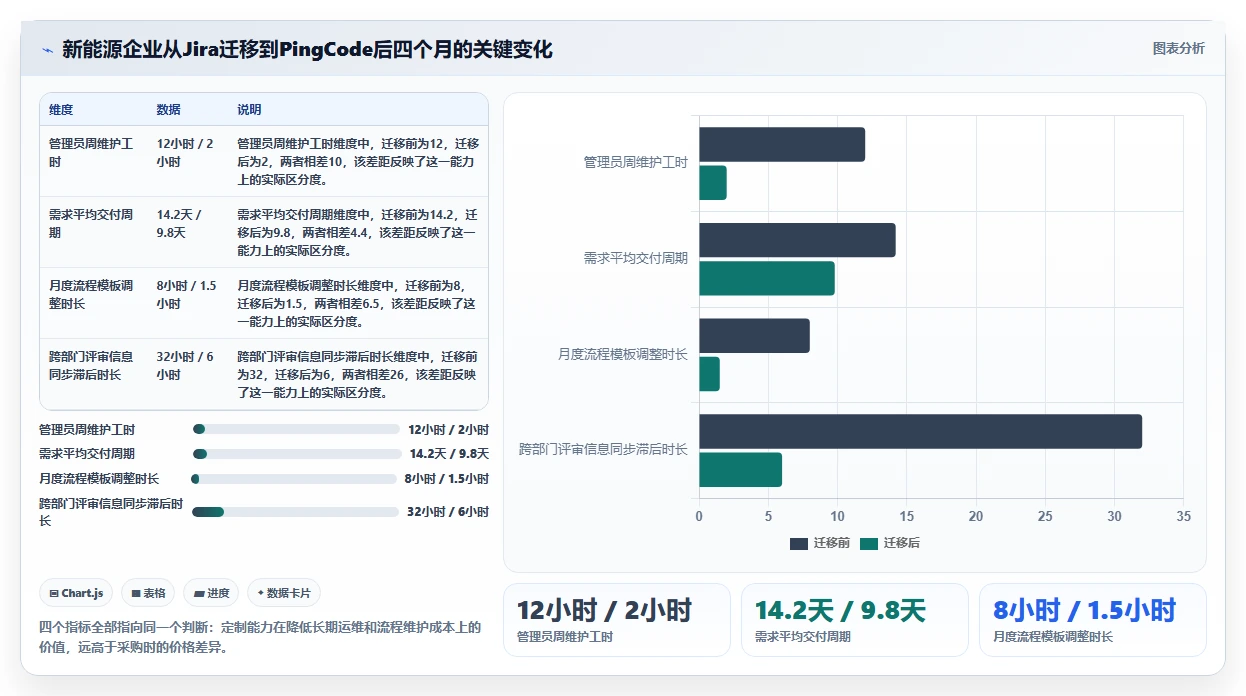
Task: Toggle the 迁移前 legend item
Action: point(819,543)
